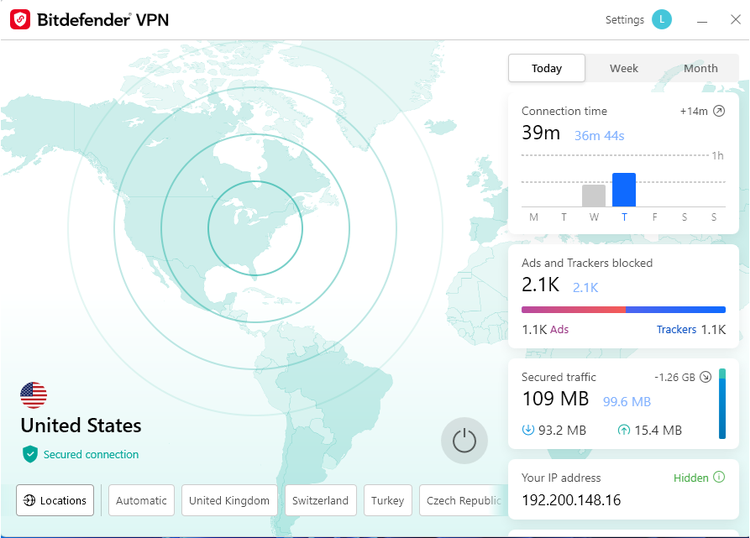This screenshot has width=750, height=538.
Task: Open the Locations list
Action: [x=55, y=500]
